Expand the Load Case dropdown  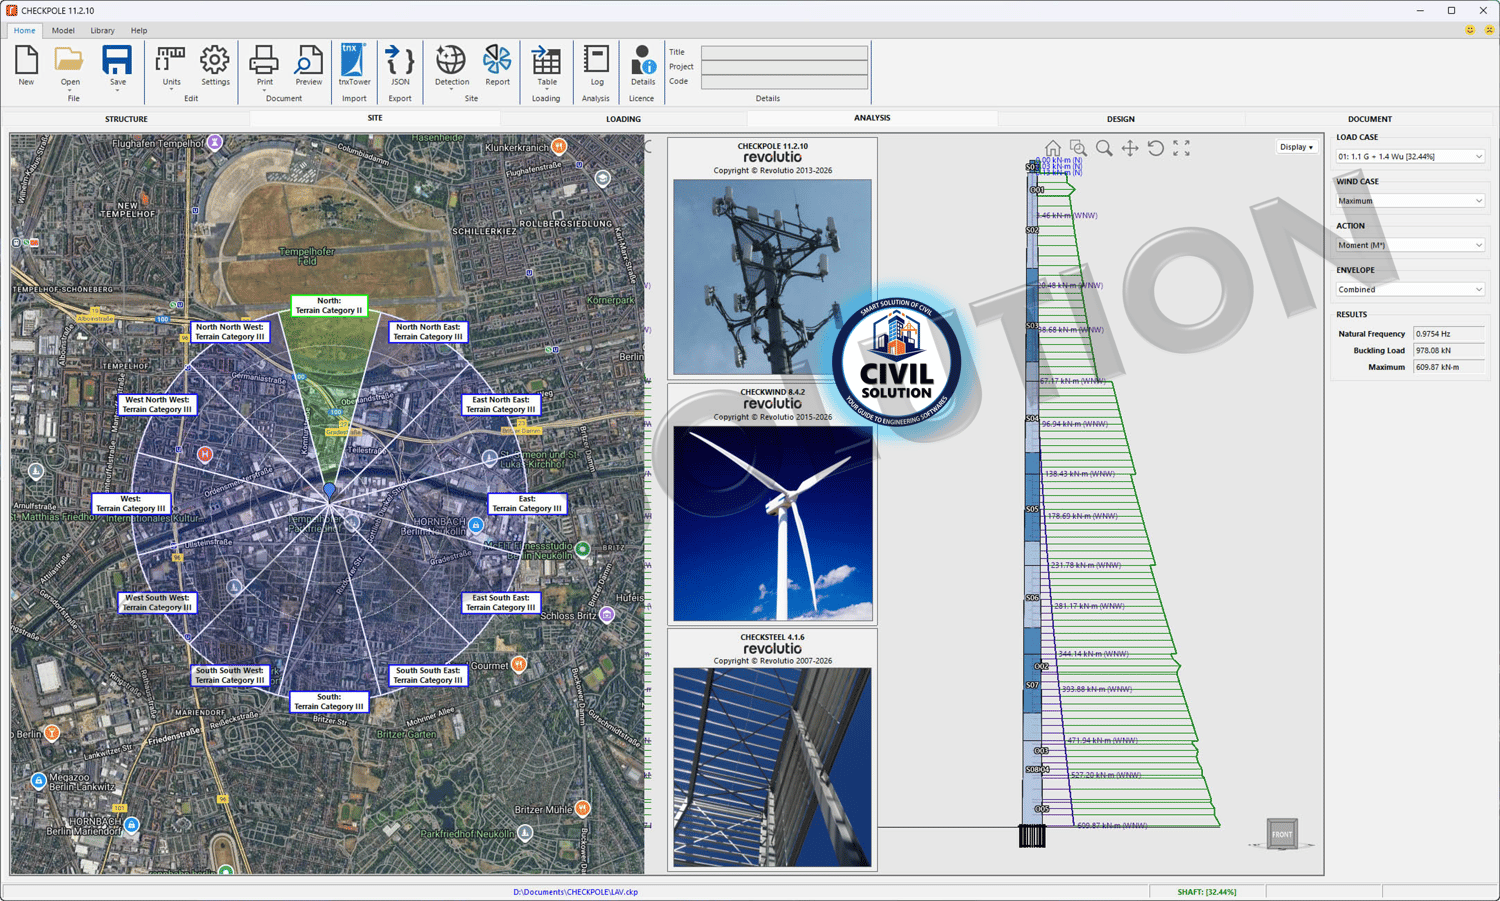coord(1409,157)
